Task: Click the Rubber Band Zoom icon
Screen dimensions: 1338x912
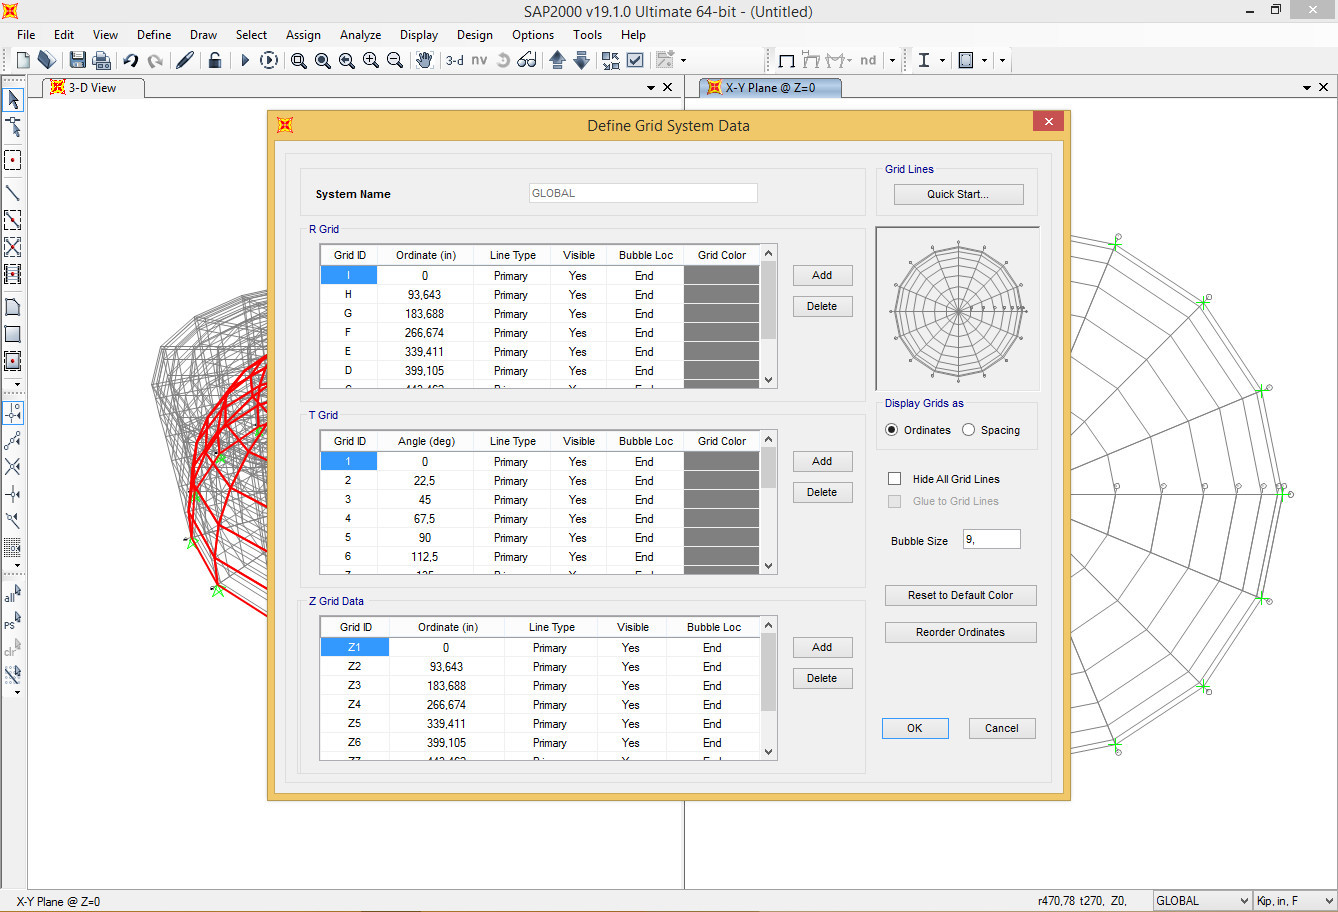Action: tap(298, 60)
